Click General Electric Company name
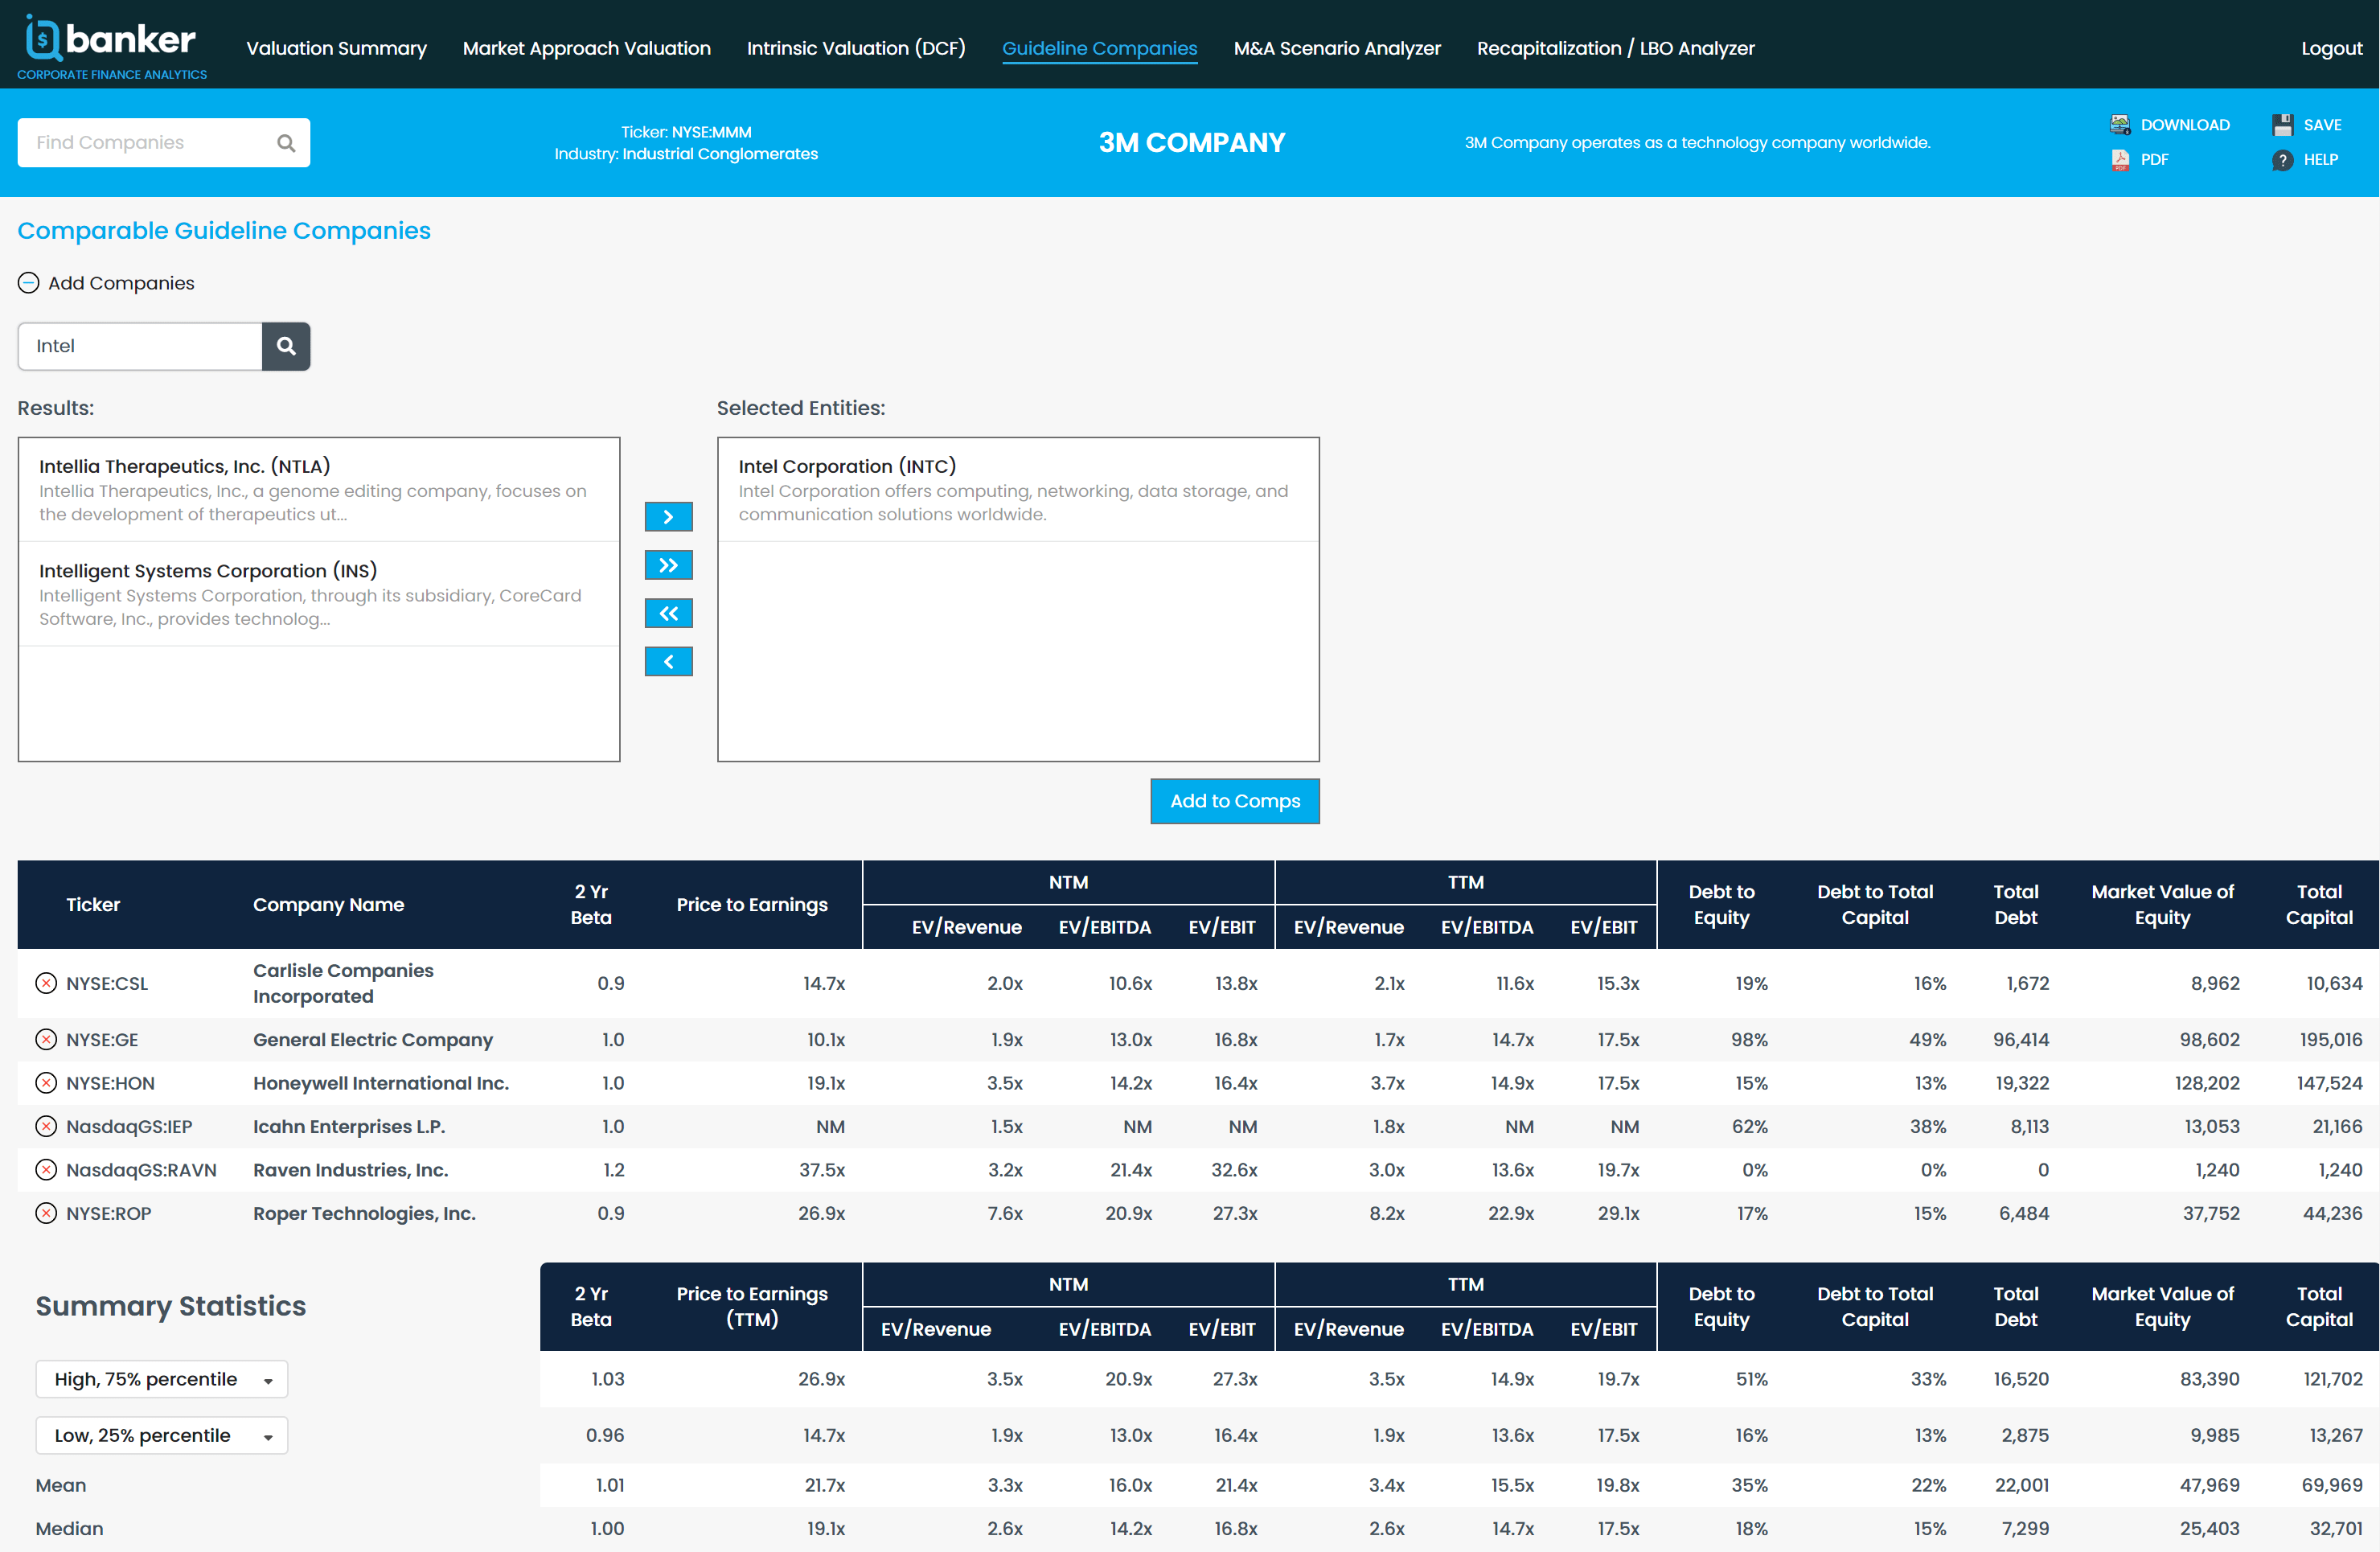 [373, 1040]
